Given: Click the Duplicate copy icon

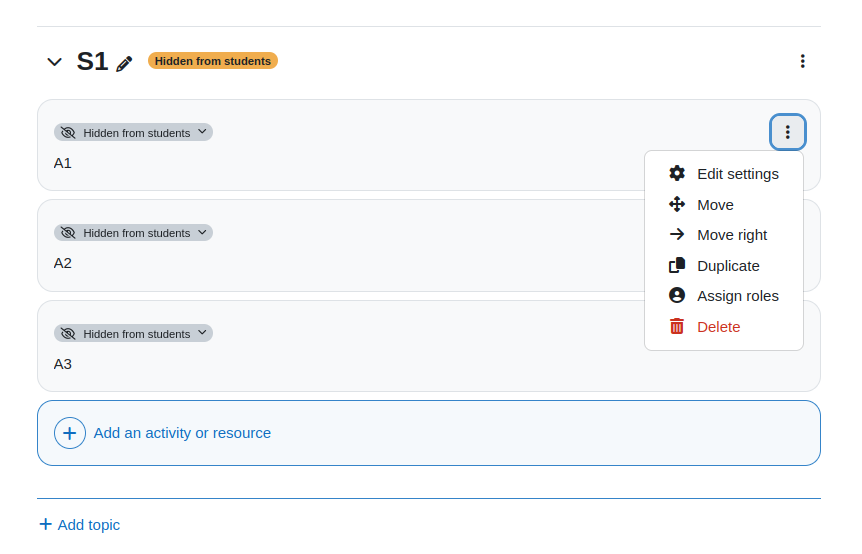Looking at the screenshot, I should (677, 265).
